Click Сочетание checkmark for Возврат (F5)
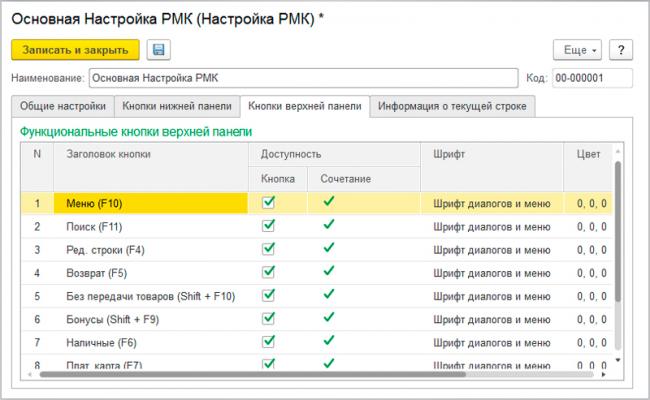 point(329,271)
